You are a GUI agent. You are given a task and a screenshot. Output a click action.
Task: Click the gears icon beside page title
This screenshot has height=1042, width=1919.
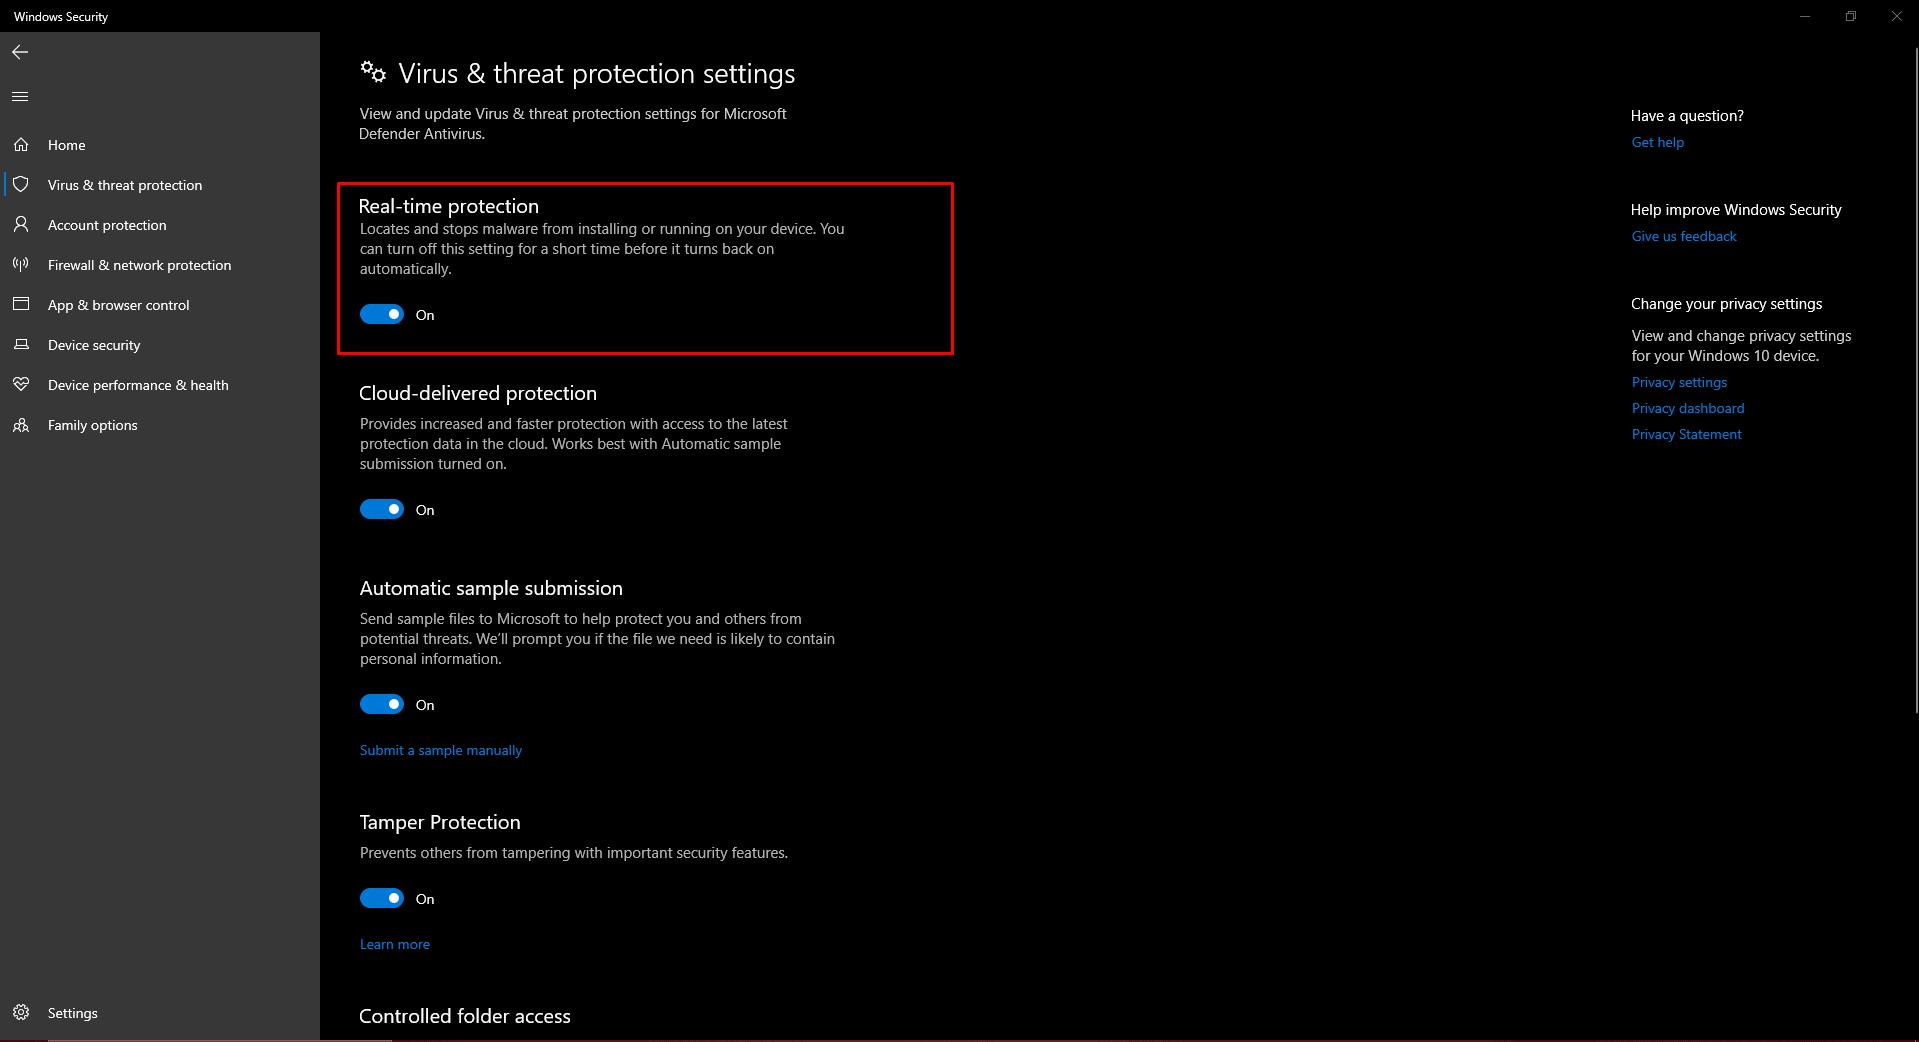coord(373,72)
